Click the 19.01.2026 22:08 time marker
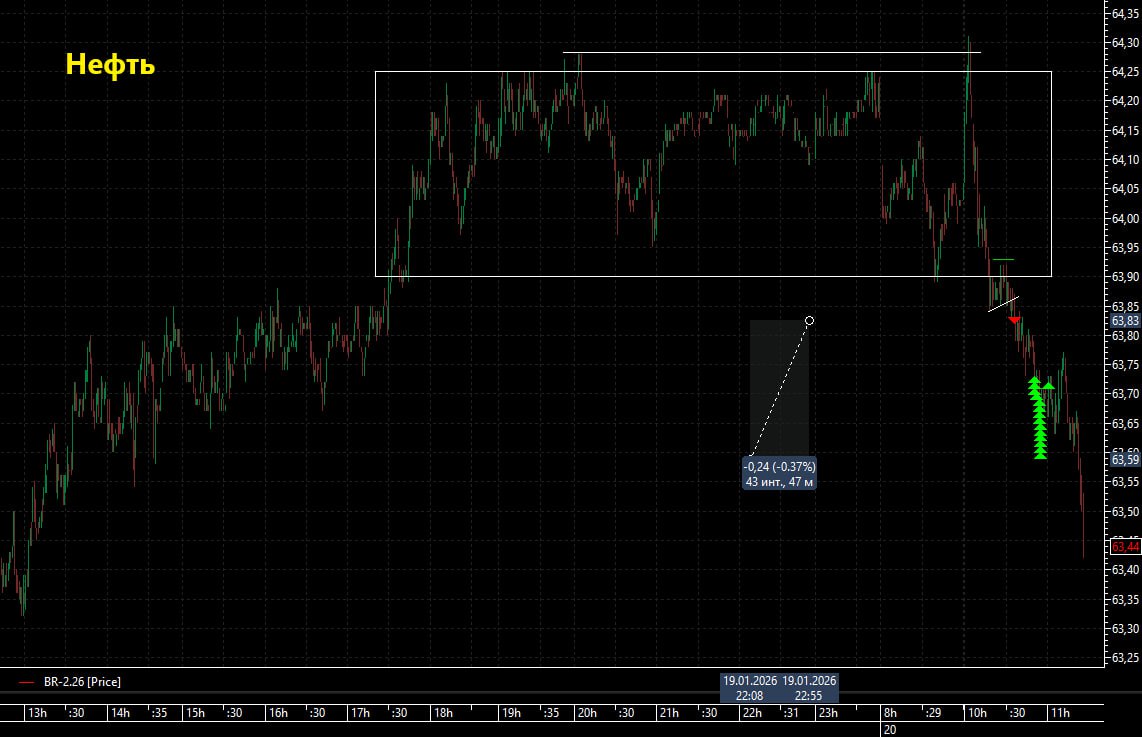 750,688
